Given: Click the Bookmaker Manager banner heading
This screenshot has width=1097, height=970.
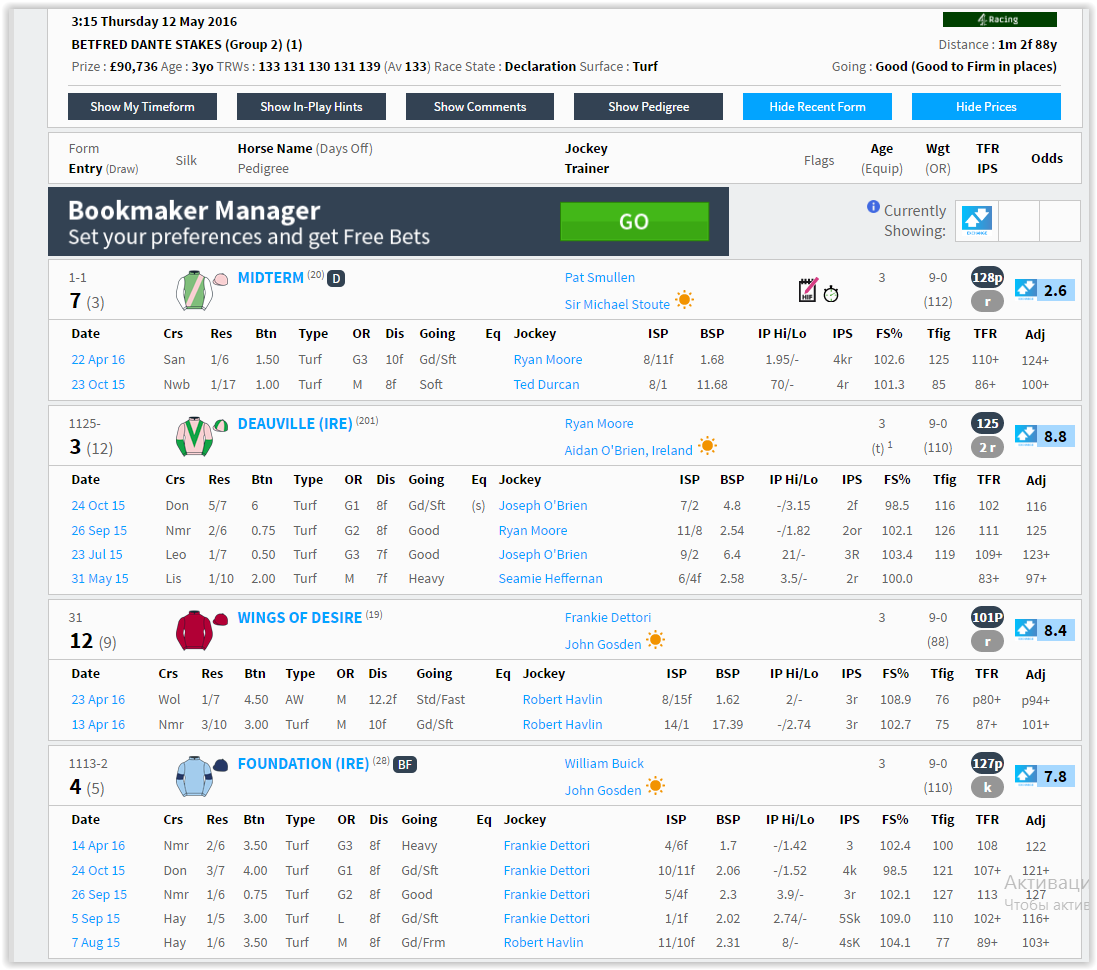Looking at the screenshot, I should (x=194, y=210).
